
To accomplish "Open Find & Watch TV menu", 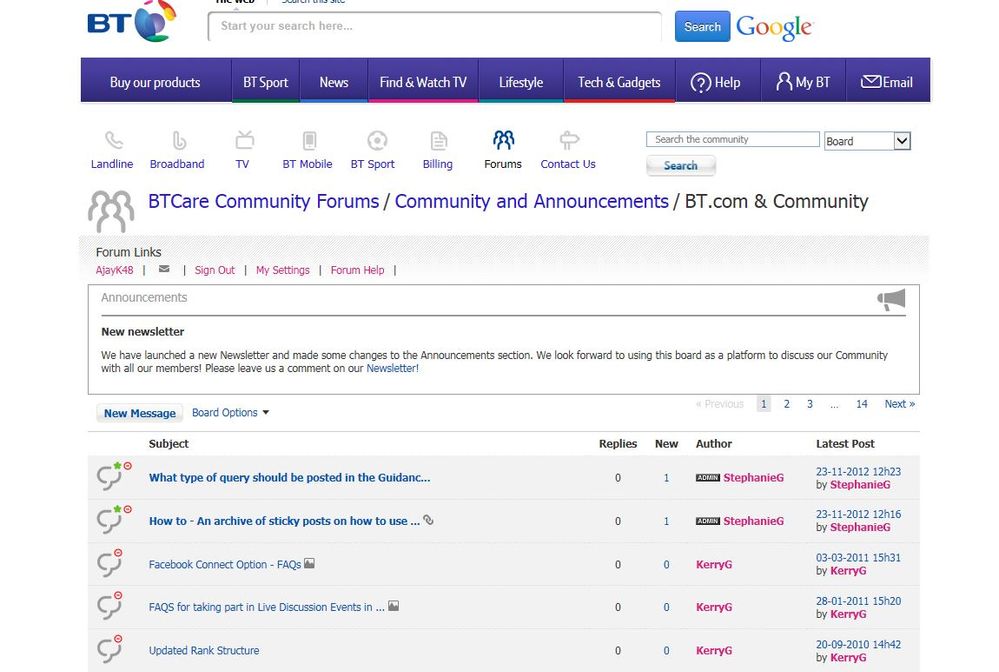I will 423,82.
